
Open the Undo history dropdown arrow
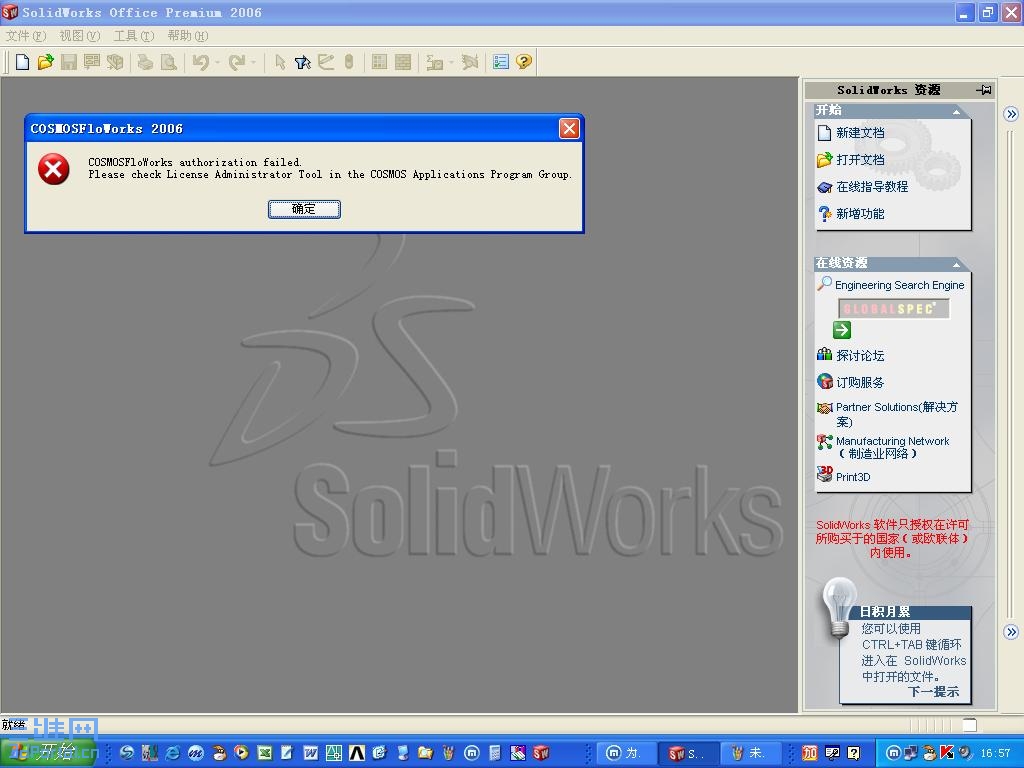coord(217,63)
